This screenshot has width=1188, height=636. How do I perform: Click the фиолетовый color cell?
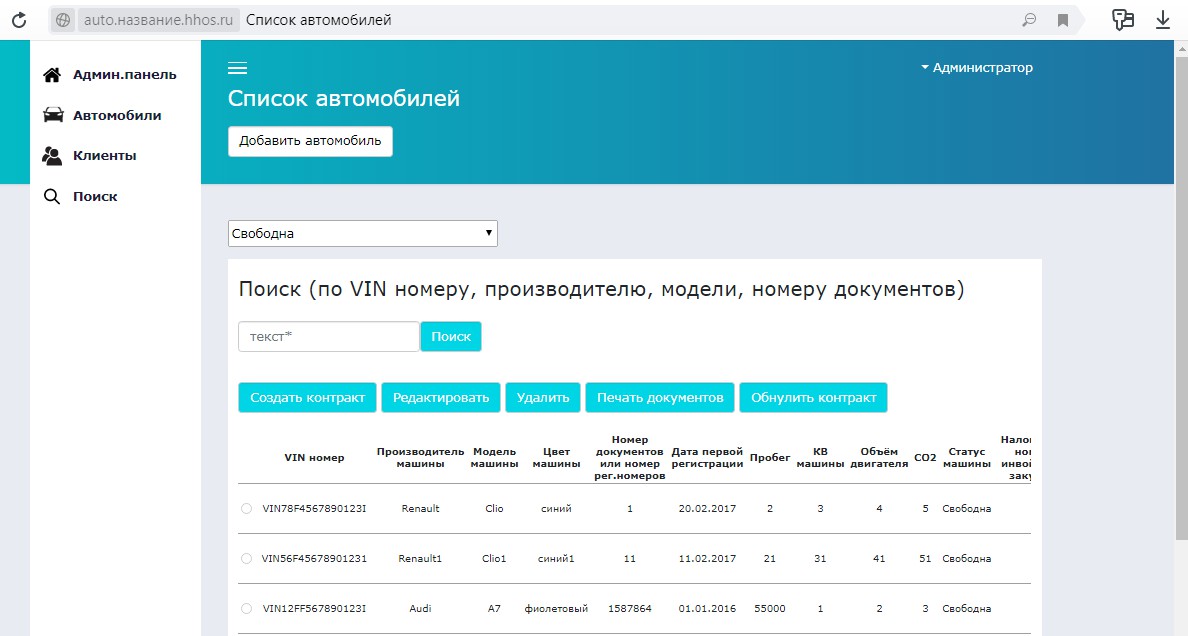(x=556, y=609)
